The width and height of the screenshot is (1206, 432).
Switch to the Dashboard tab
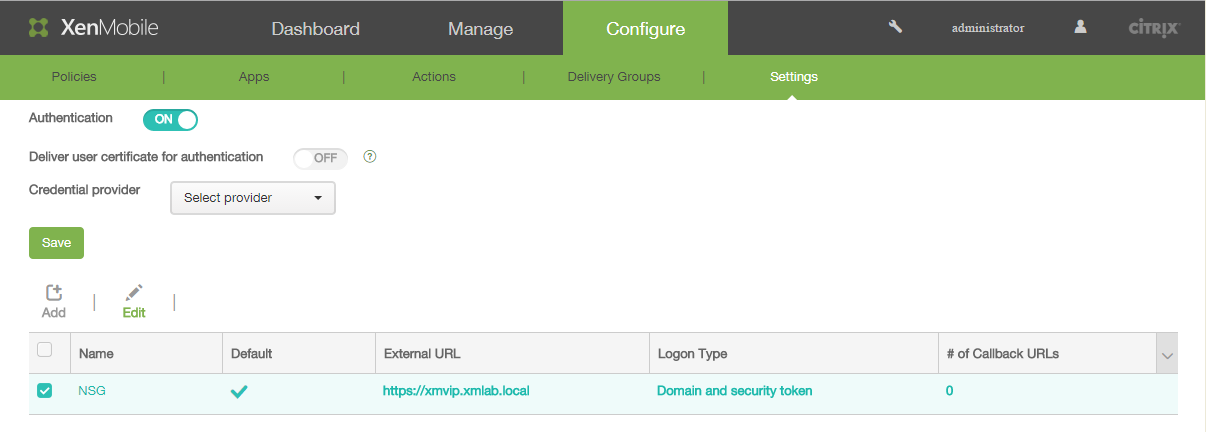click(x=315, y=28)
